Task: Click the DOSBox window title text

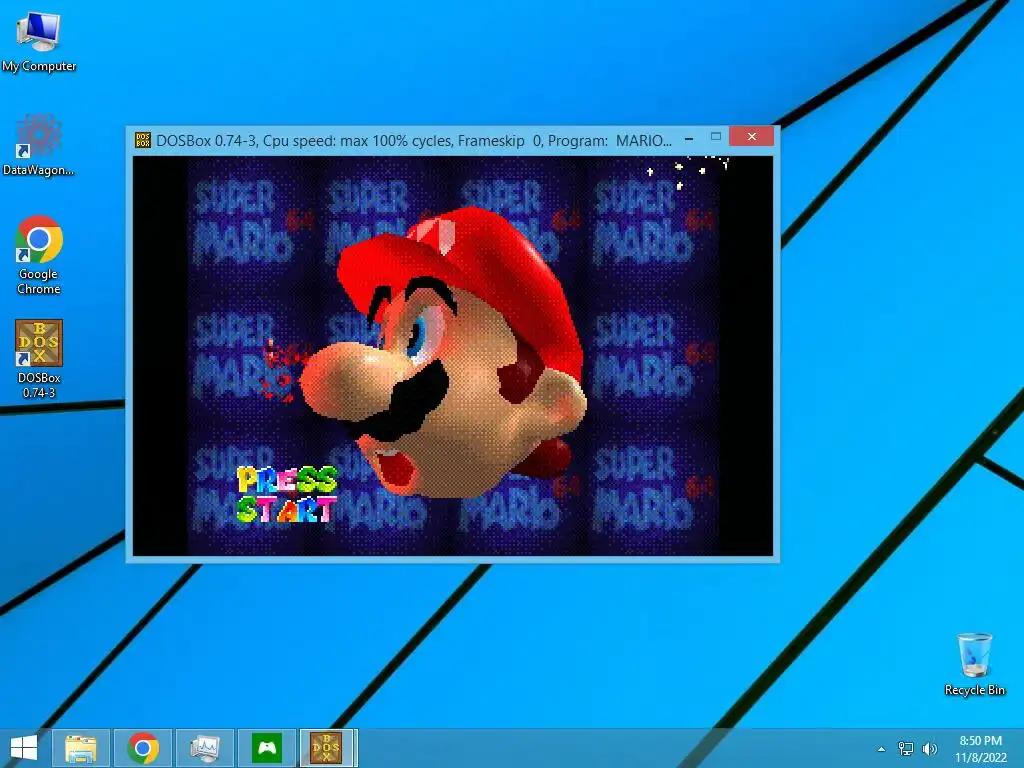Action: pos(414,140)
